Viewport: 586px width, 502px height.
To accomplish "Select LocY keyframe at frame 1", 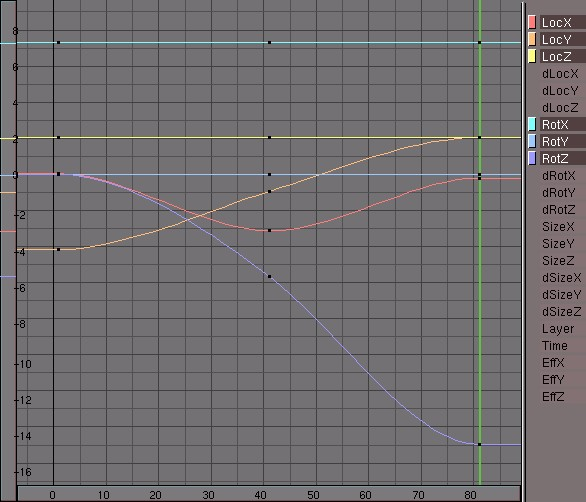I will [58, 249].
